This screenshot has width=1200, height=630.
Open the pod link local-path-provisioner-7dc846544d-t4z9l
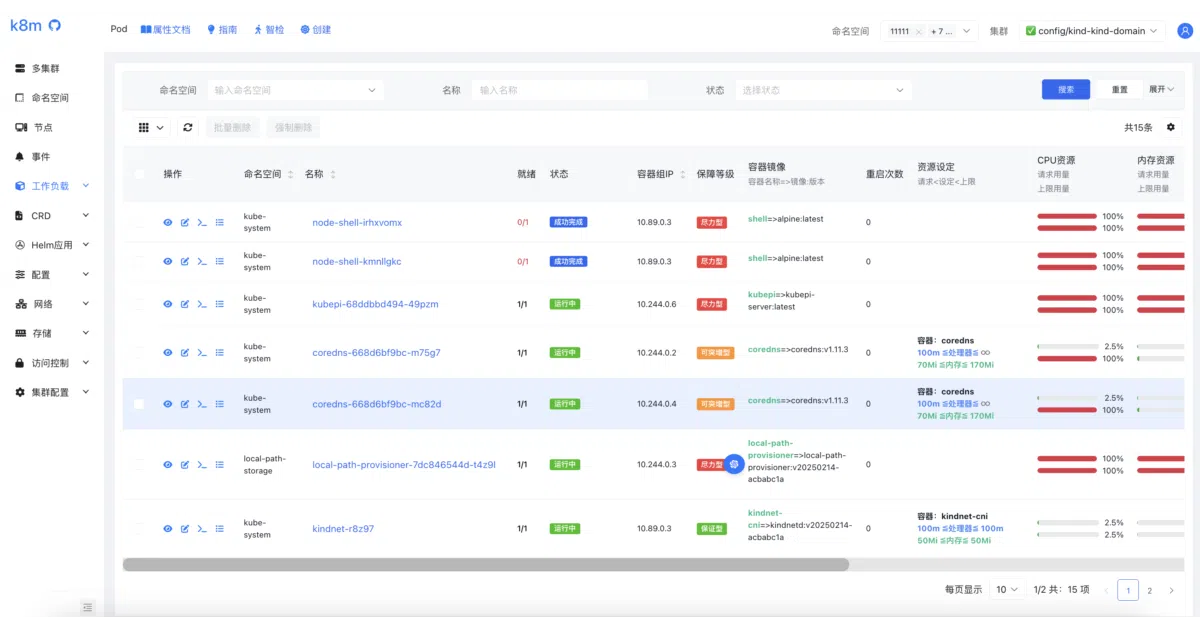click(x=404, y=464)
